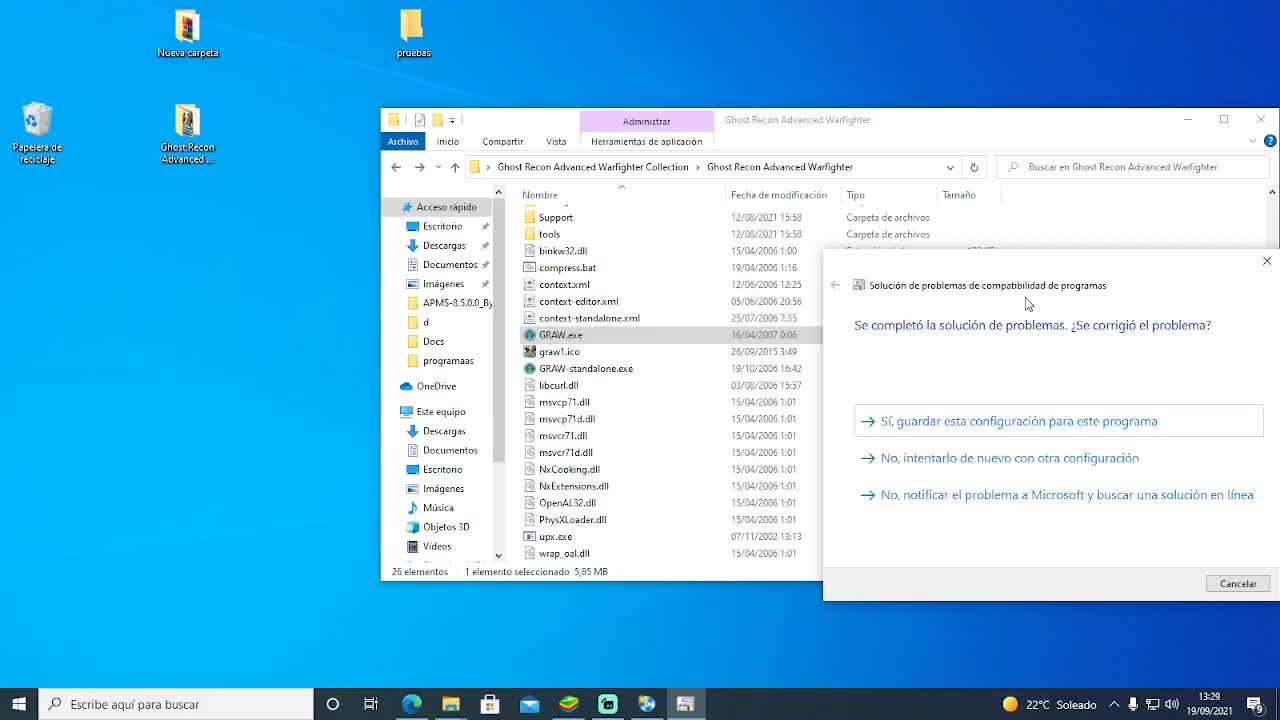Click the Administrar contextual tab

(x=646, y=121)
